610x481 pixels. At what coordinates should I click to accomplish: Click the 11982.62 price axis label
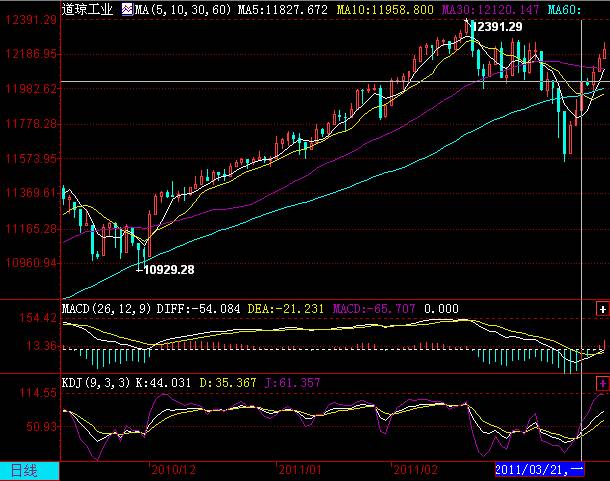click(31, 89)
